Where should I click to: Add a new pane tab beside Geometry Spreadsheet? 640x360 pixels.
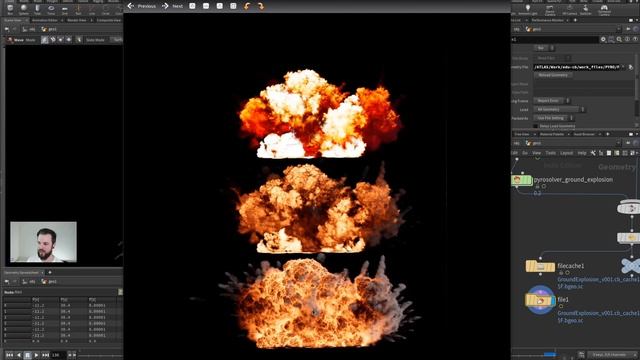pos(50,272)
